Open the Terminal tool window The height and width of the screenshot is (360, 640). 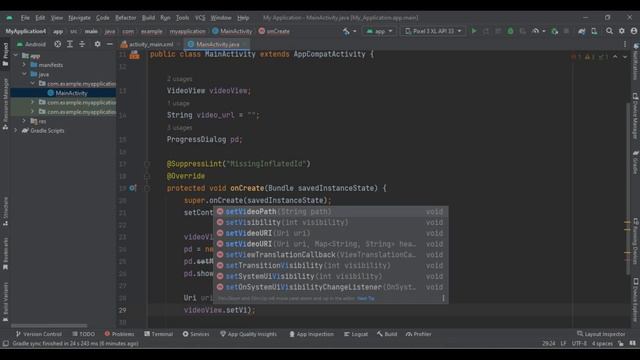pos(158,334)
